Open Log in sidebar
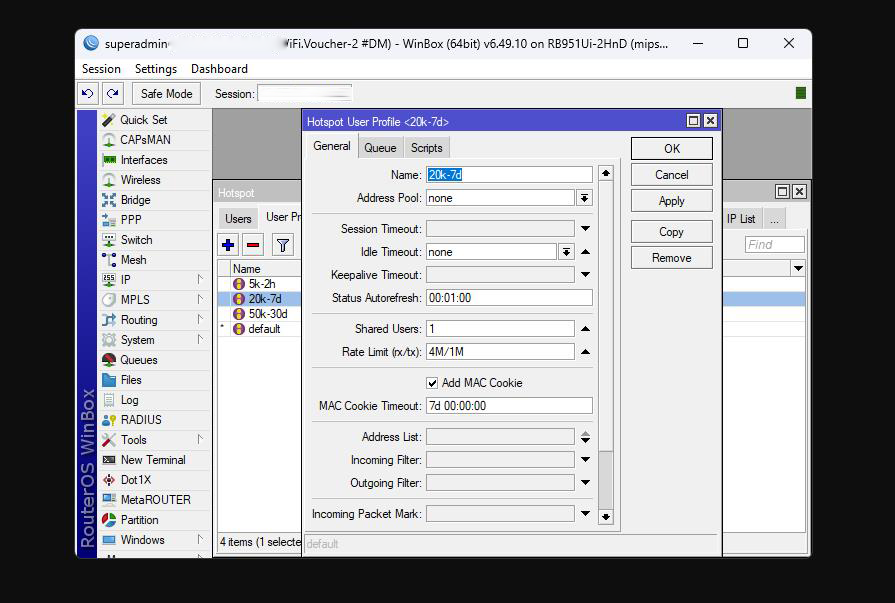Screen dimensions: 895x603 (154, 400)
